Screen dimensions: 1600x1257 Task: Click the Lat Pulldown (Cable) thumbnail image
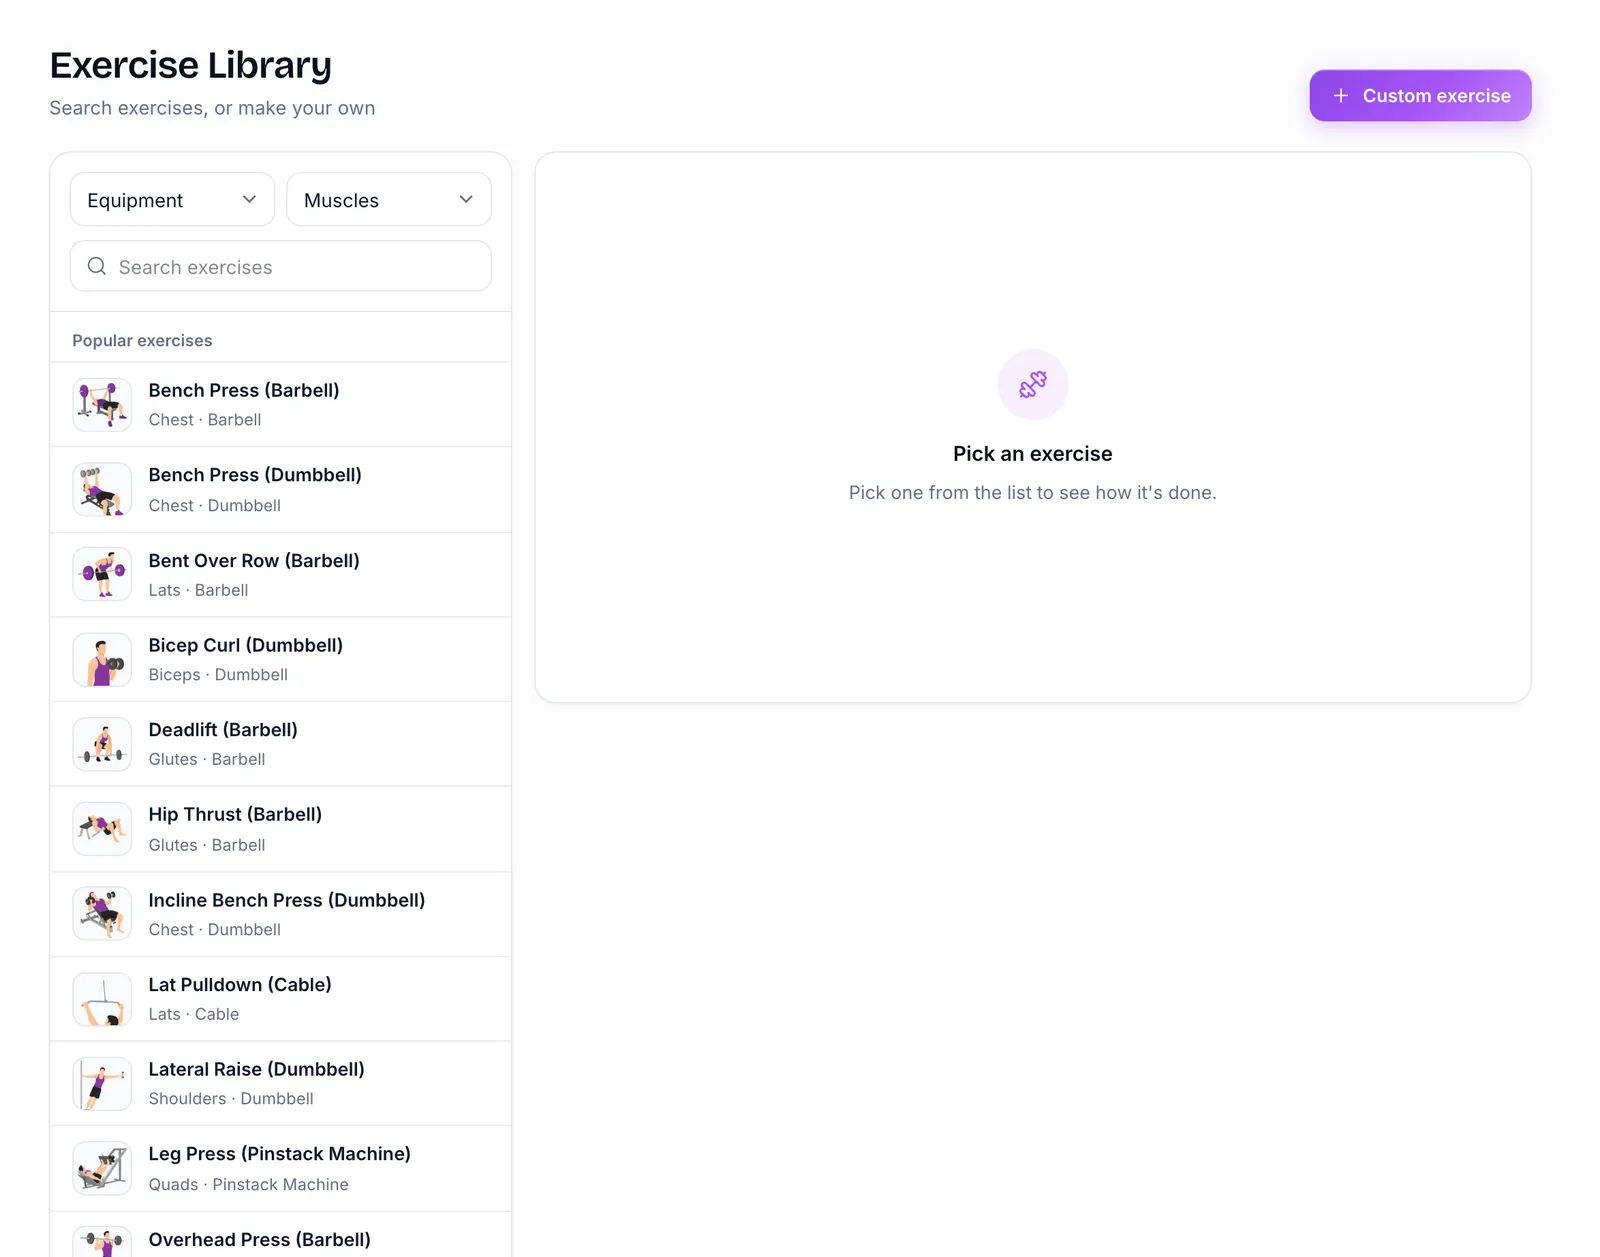[102, 999]
